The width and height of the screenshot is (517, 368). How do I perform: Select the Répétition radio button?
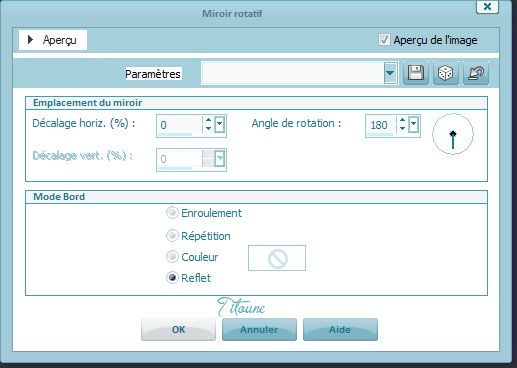coord(172,236)
